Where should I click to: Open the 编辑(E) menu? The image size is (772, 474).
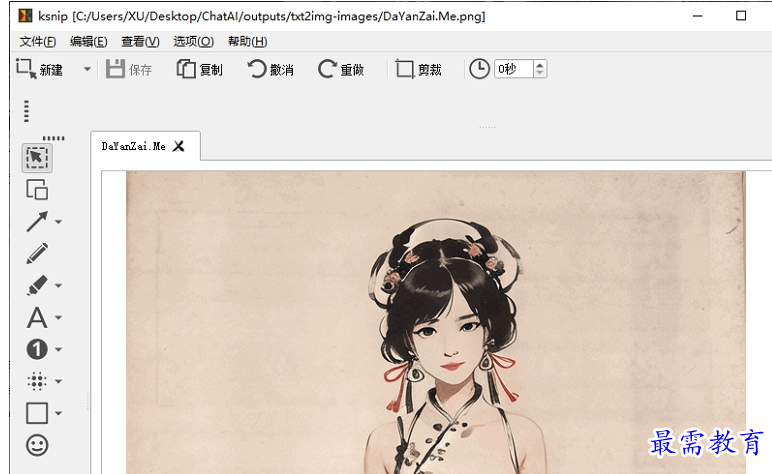click(x=88, y=41)
